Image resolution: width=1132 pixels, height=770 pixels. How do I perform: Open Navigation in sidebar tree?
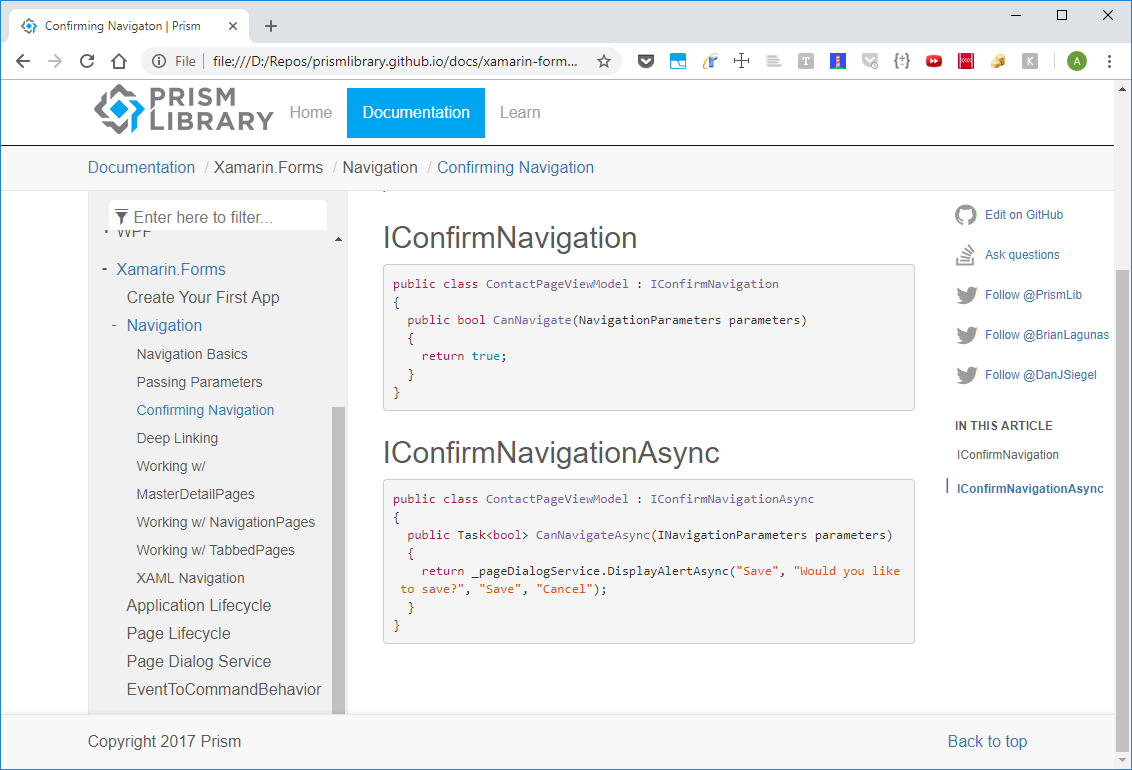[x=165, y=325]
